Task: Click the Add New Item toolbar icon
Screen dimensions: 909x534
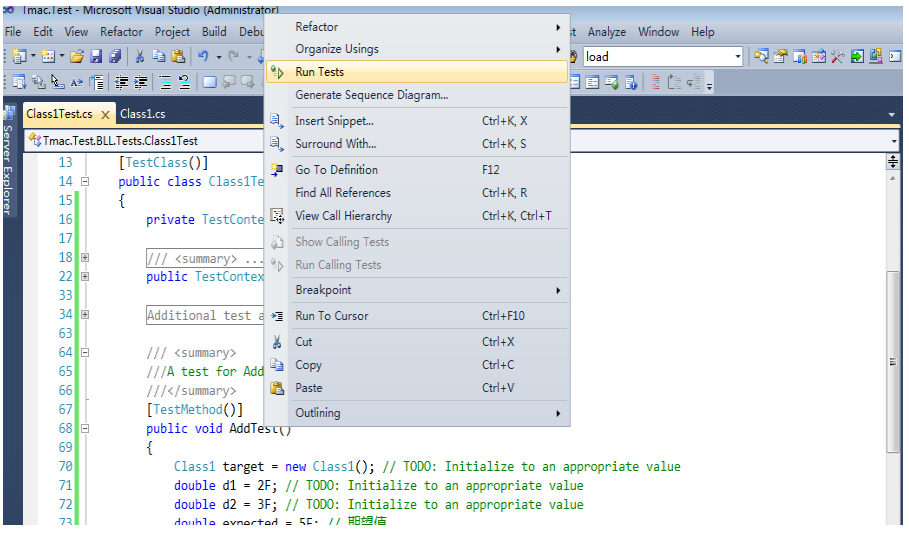Action: pyautogui.click(x=48, y=56)
